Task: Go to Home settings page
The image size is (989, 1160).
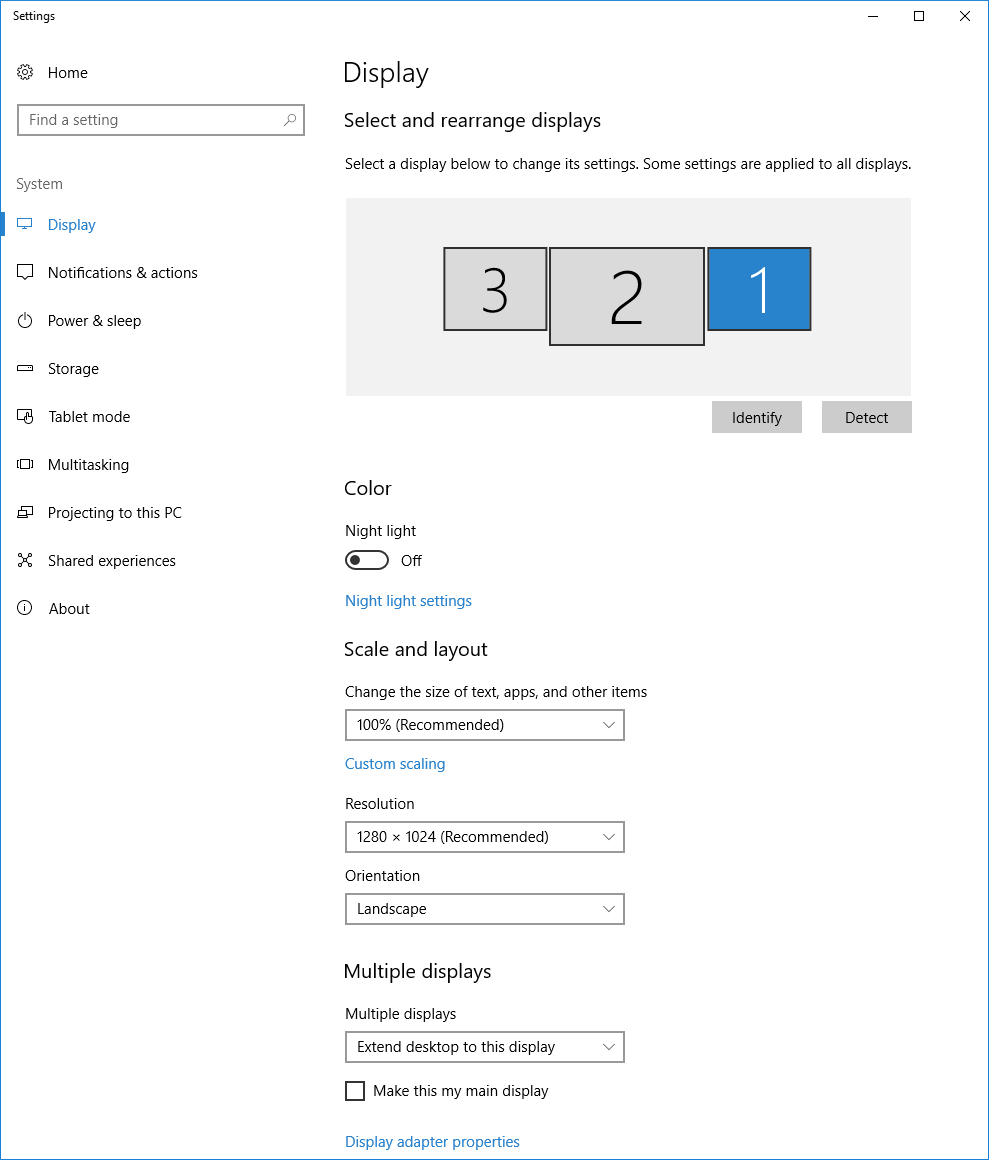Action: click(67, 72)
